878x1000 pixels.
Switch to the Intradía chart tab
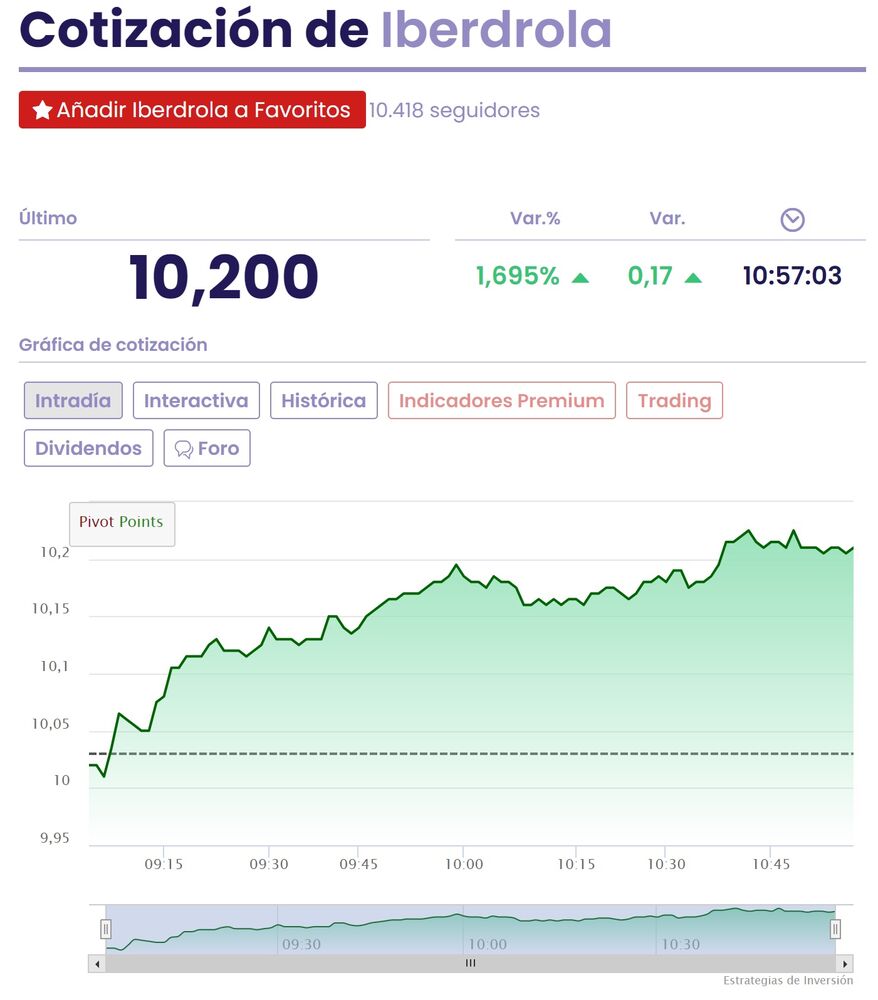tap(73, 401)
